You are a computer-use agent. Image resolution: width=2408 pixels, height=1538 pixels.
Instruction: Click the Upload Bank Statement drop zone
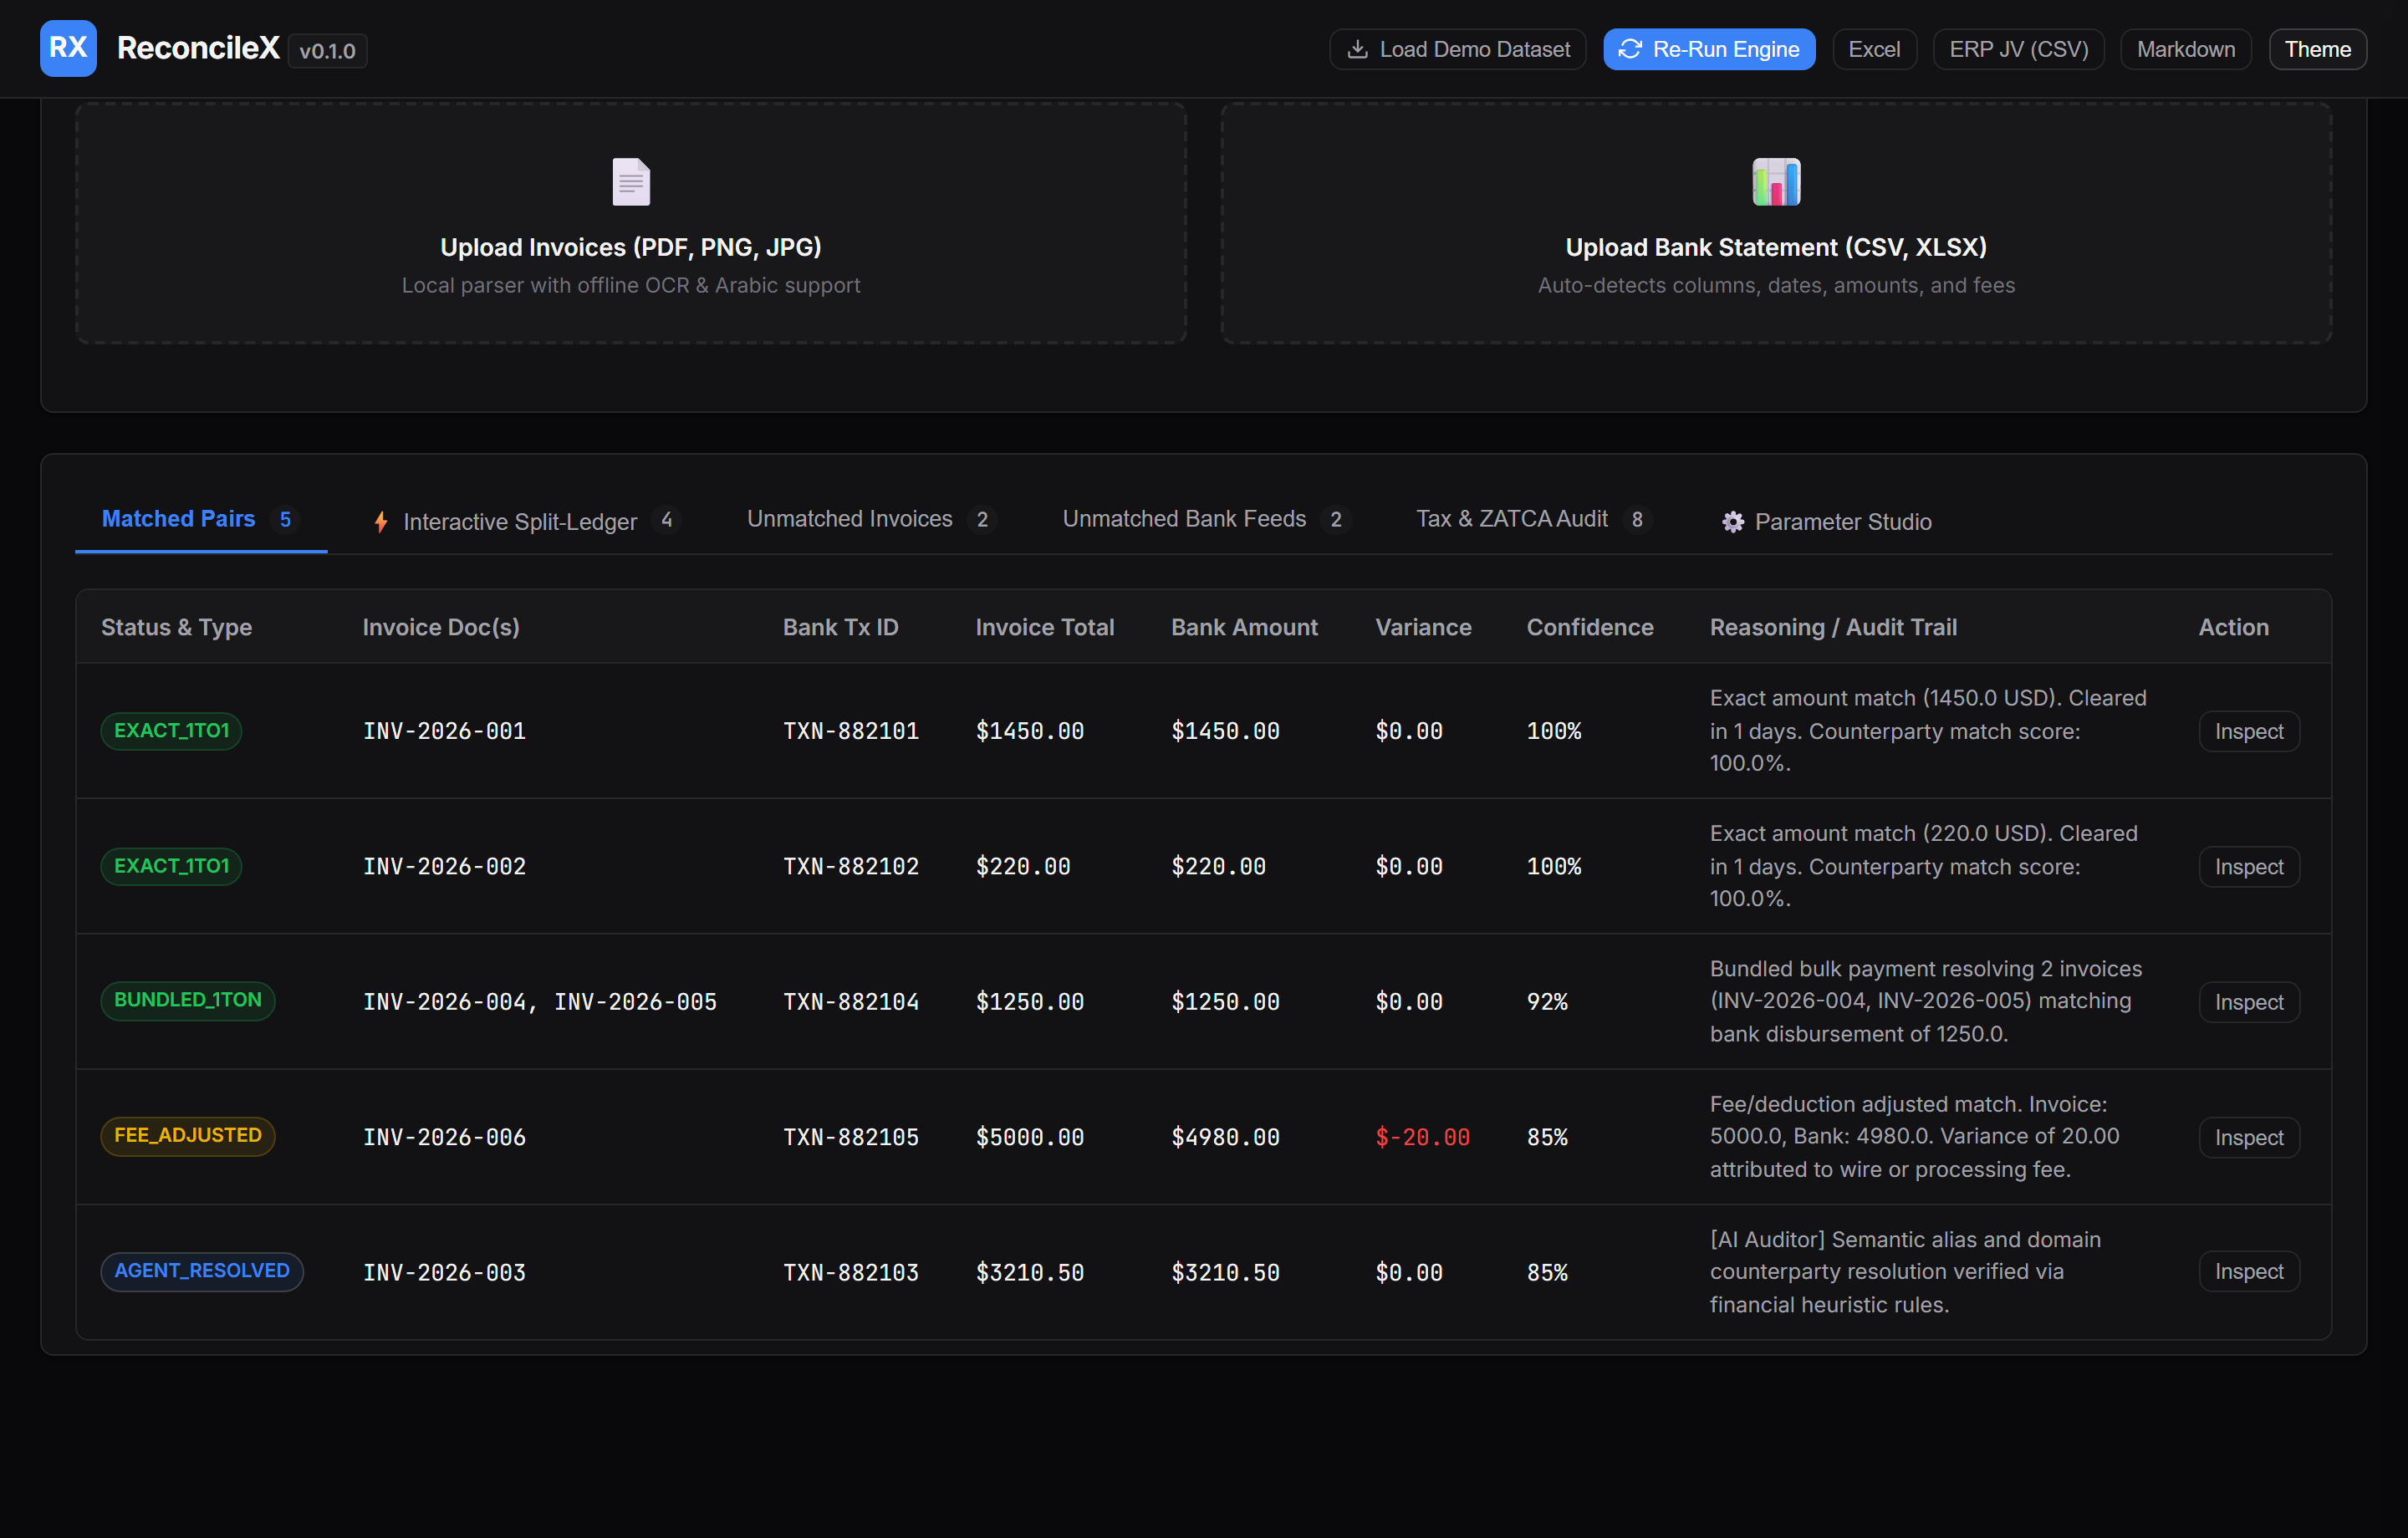pyautogui.click(x=1776, y=223)
